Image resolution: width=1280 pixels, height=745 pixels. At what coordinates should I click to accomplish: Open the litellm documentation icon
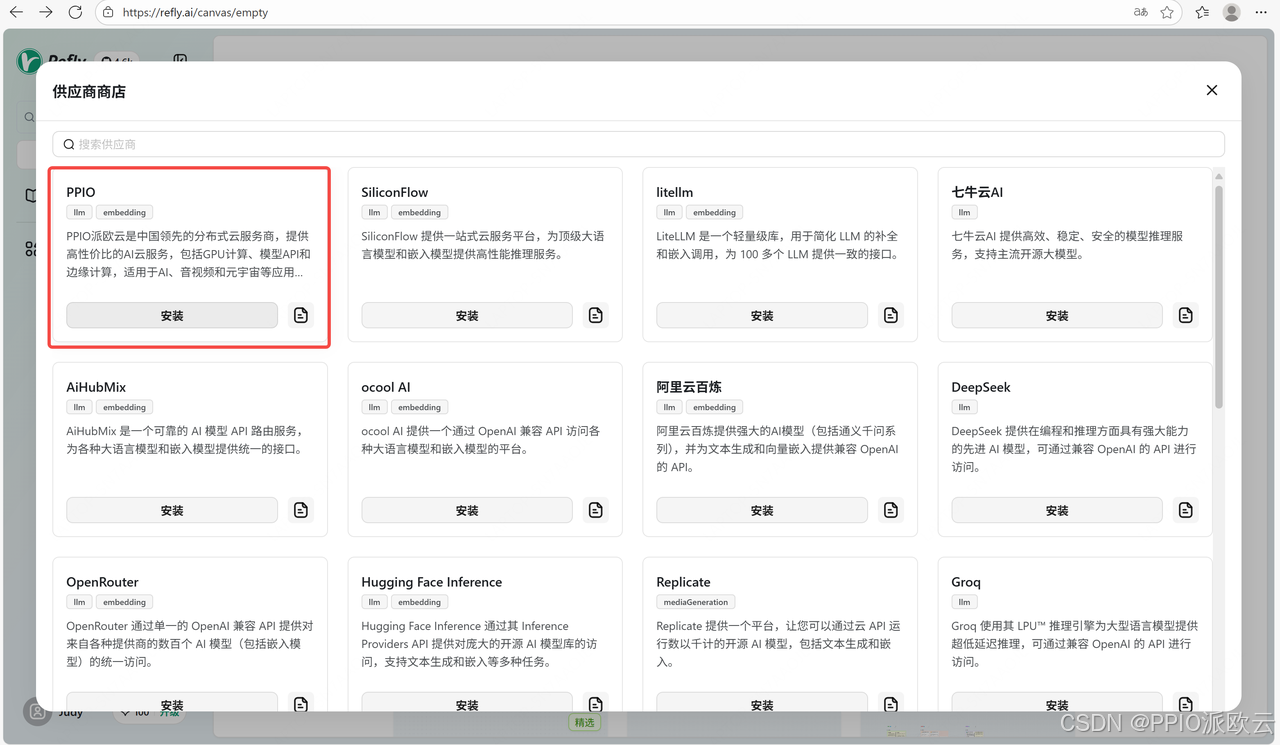[x=891, y=315]
